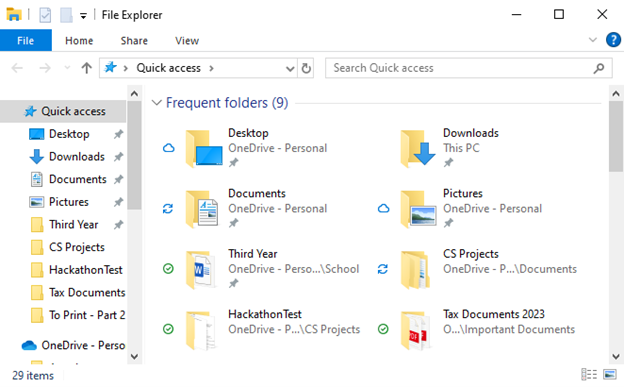Click "OneDrive - Perso...\School" under Third Year

(x=294, y=269)
